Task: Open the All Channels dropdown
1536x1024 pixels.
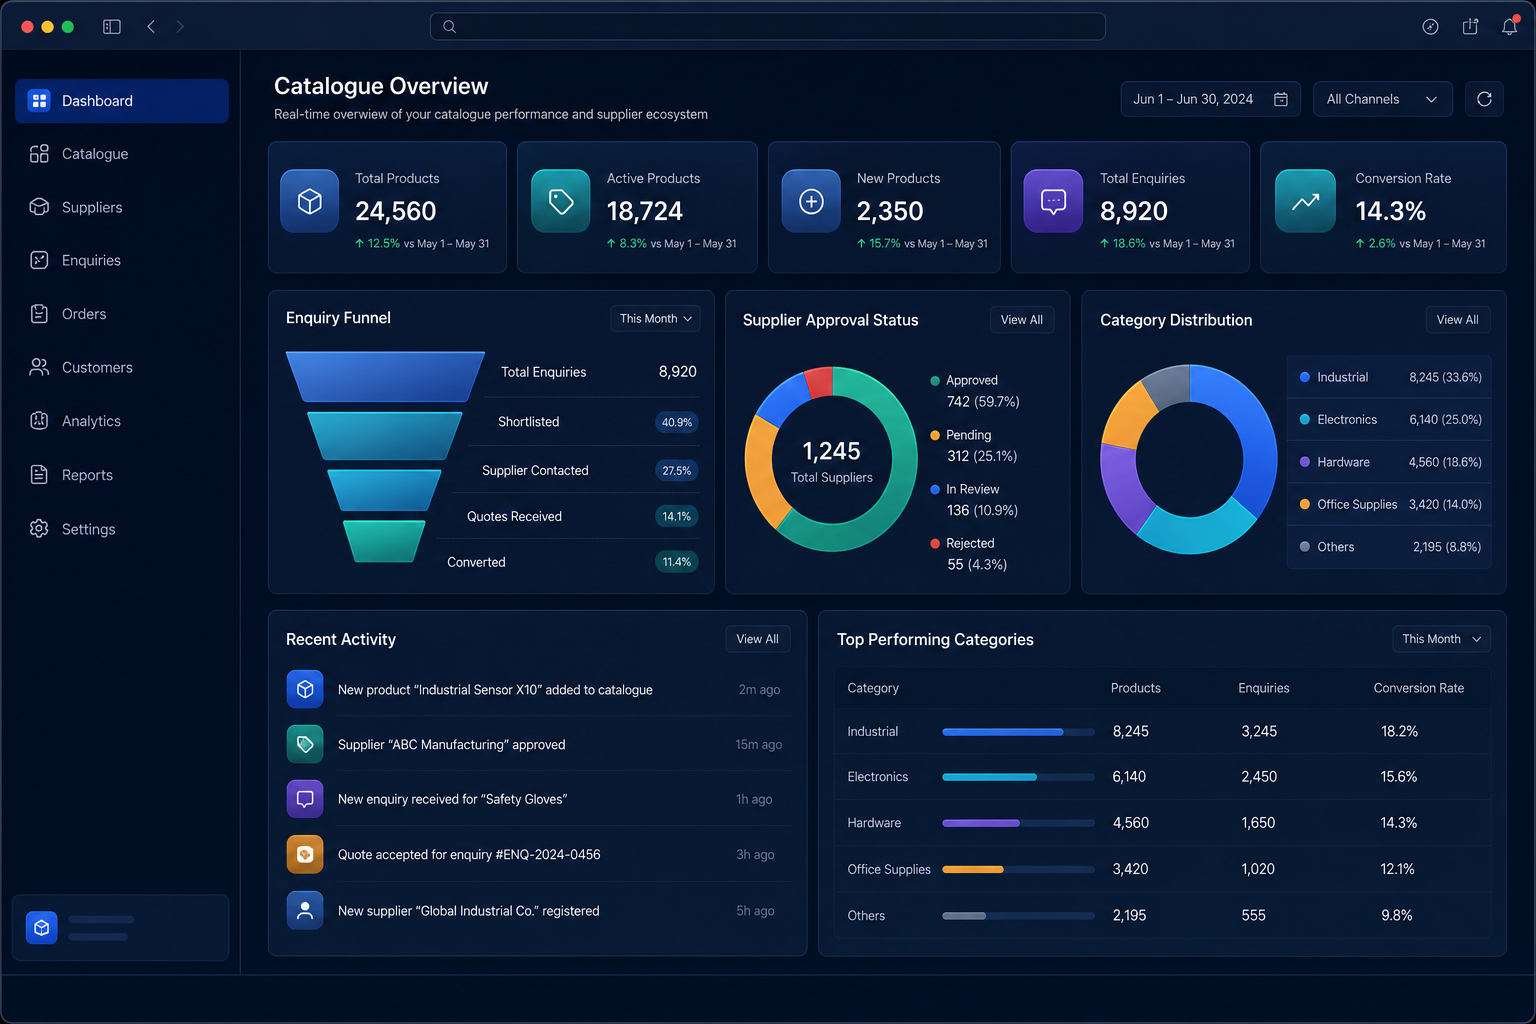Action: (1383, 99)
